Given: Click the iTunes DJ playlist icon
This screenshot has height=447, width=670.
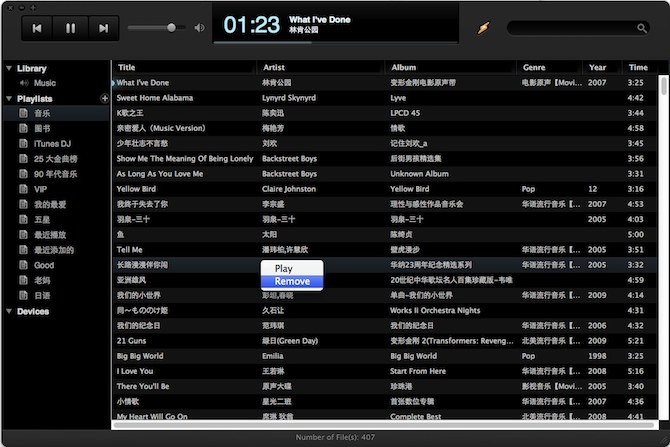Looking at the screenshot, I should pos(24,144).
